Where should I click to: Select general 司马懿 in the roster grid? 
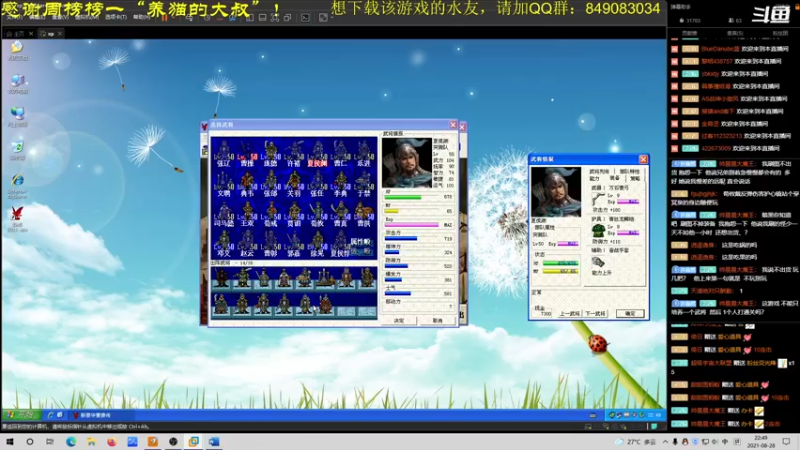(x=223, y=213)
